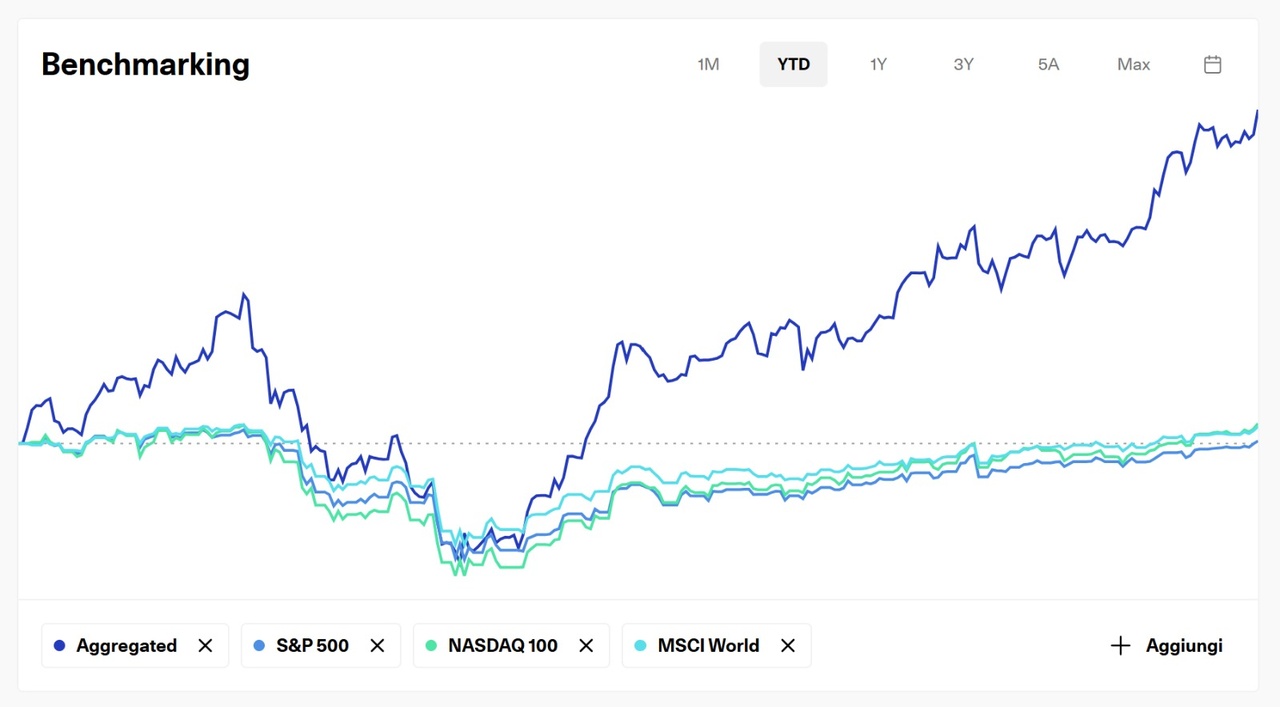Open the calendar date range picker
1280x707 pixels.
point(1212,64)
